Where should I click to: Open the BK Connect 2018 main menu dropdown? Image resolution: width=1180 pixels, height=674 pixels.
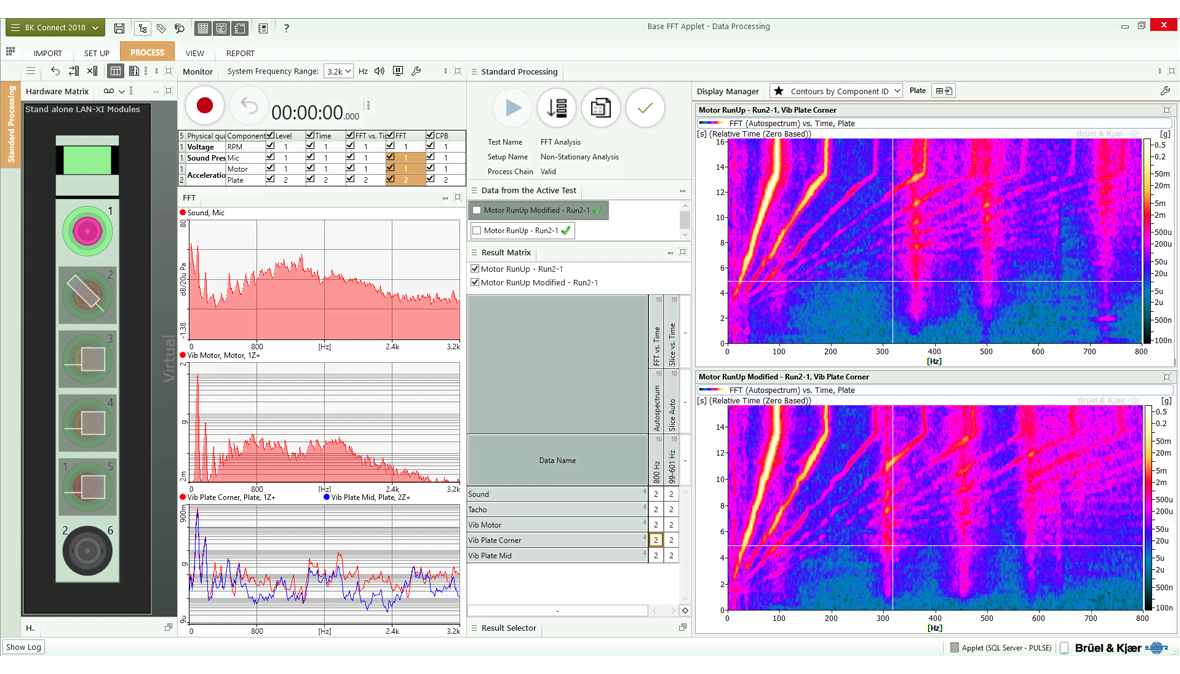coord(55,28)
